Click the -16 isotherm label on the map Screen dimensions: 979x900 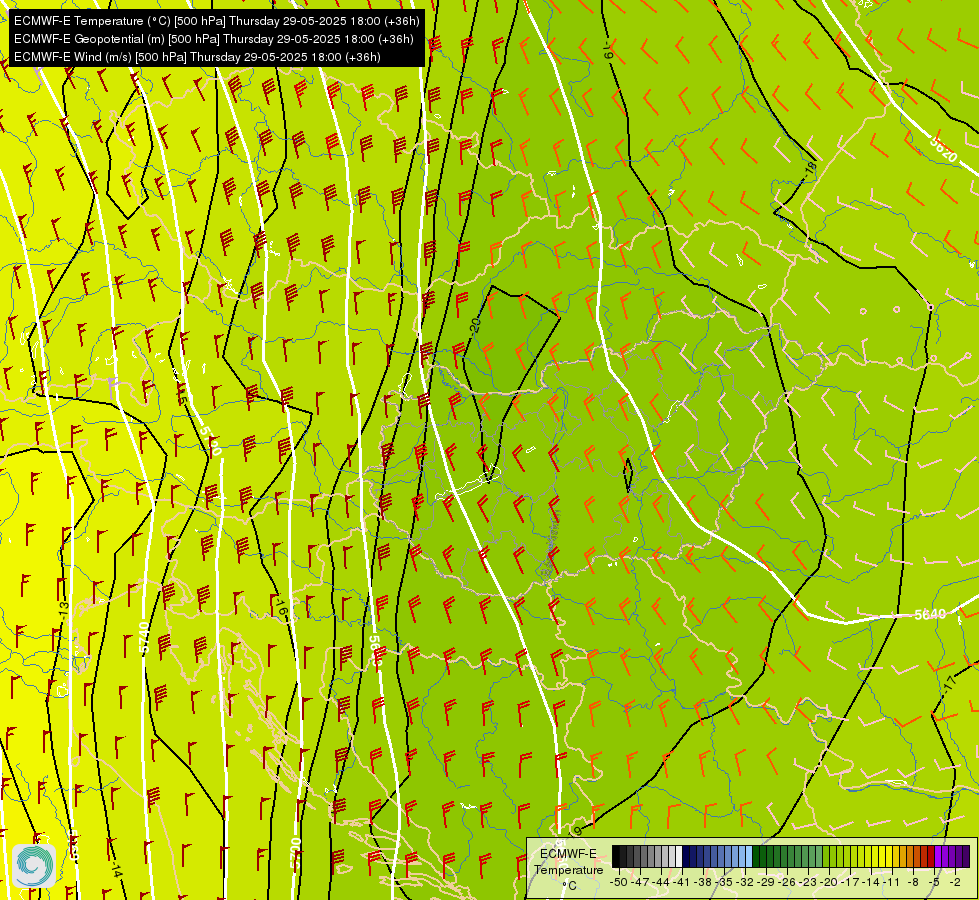280,606
